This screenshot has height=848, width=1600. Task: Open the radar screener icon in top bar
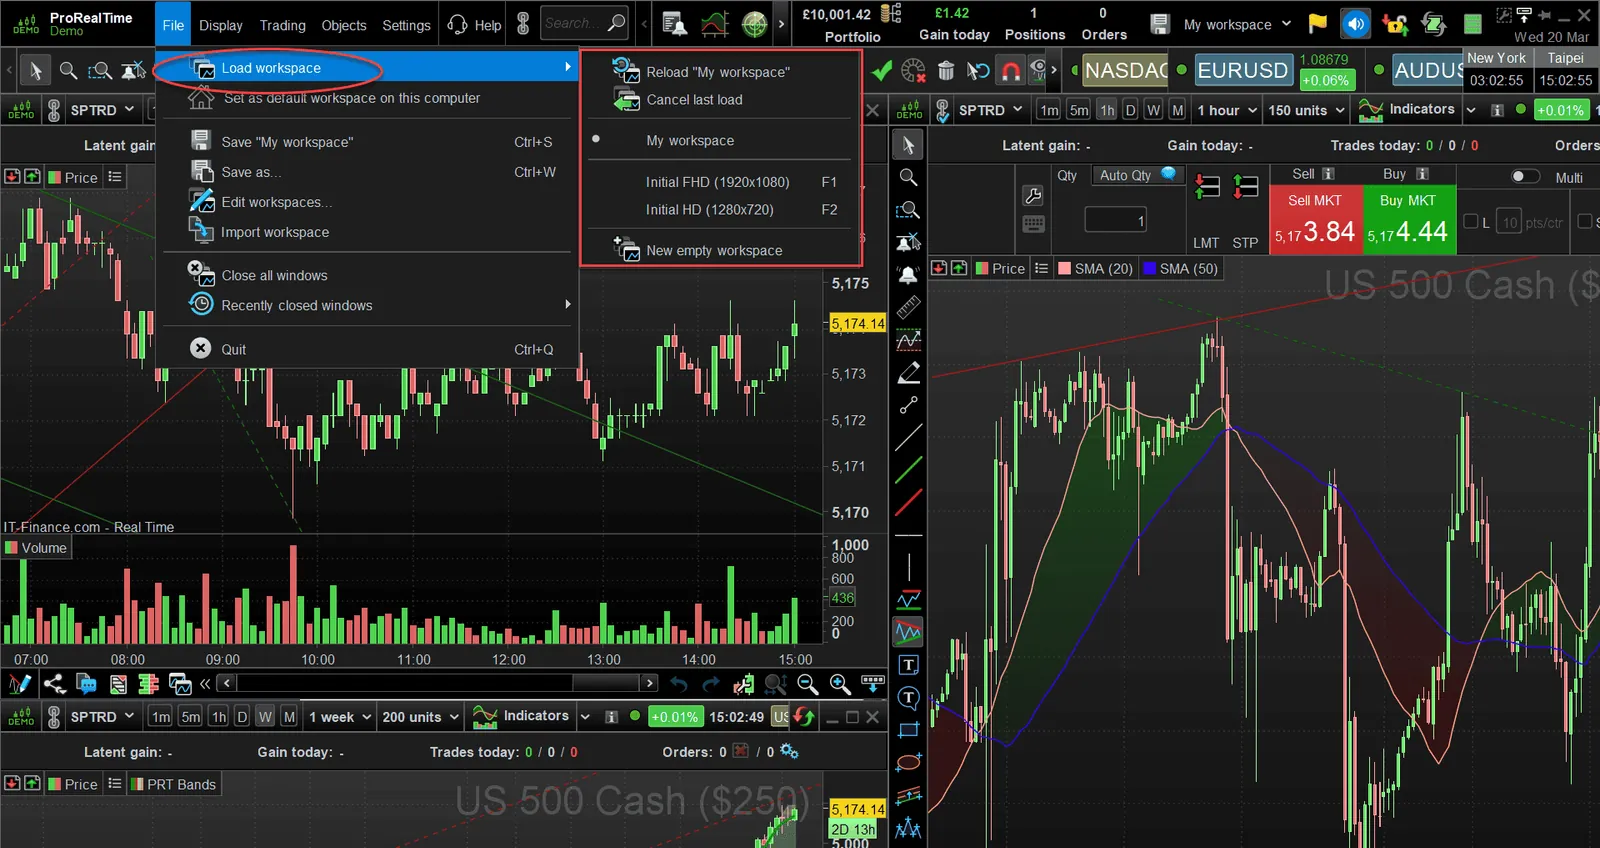tap(754, 24)
